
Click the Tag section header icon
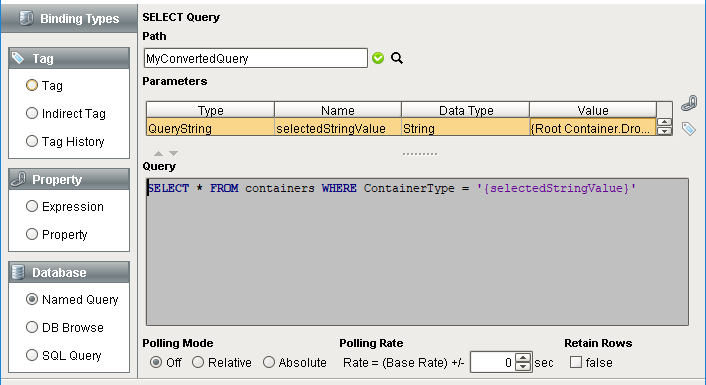click(x=18, y=58)
